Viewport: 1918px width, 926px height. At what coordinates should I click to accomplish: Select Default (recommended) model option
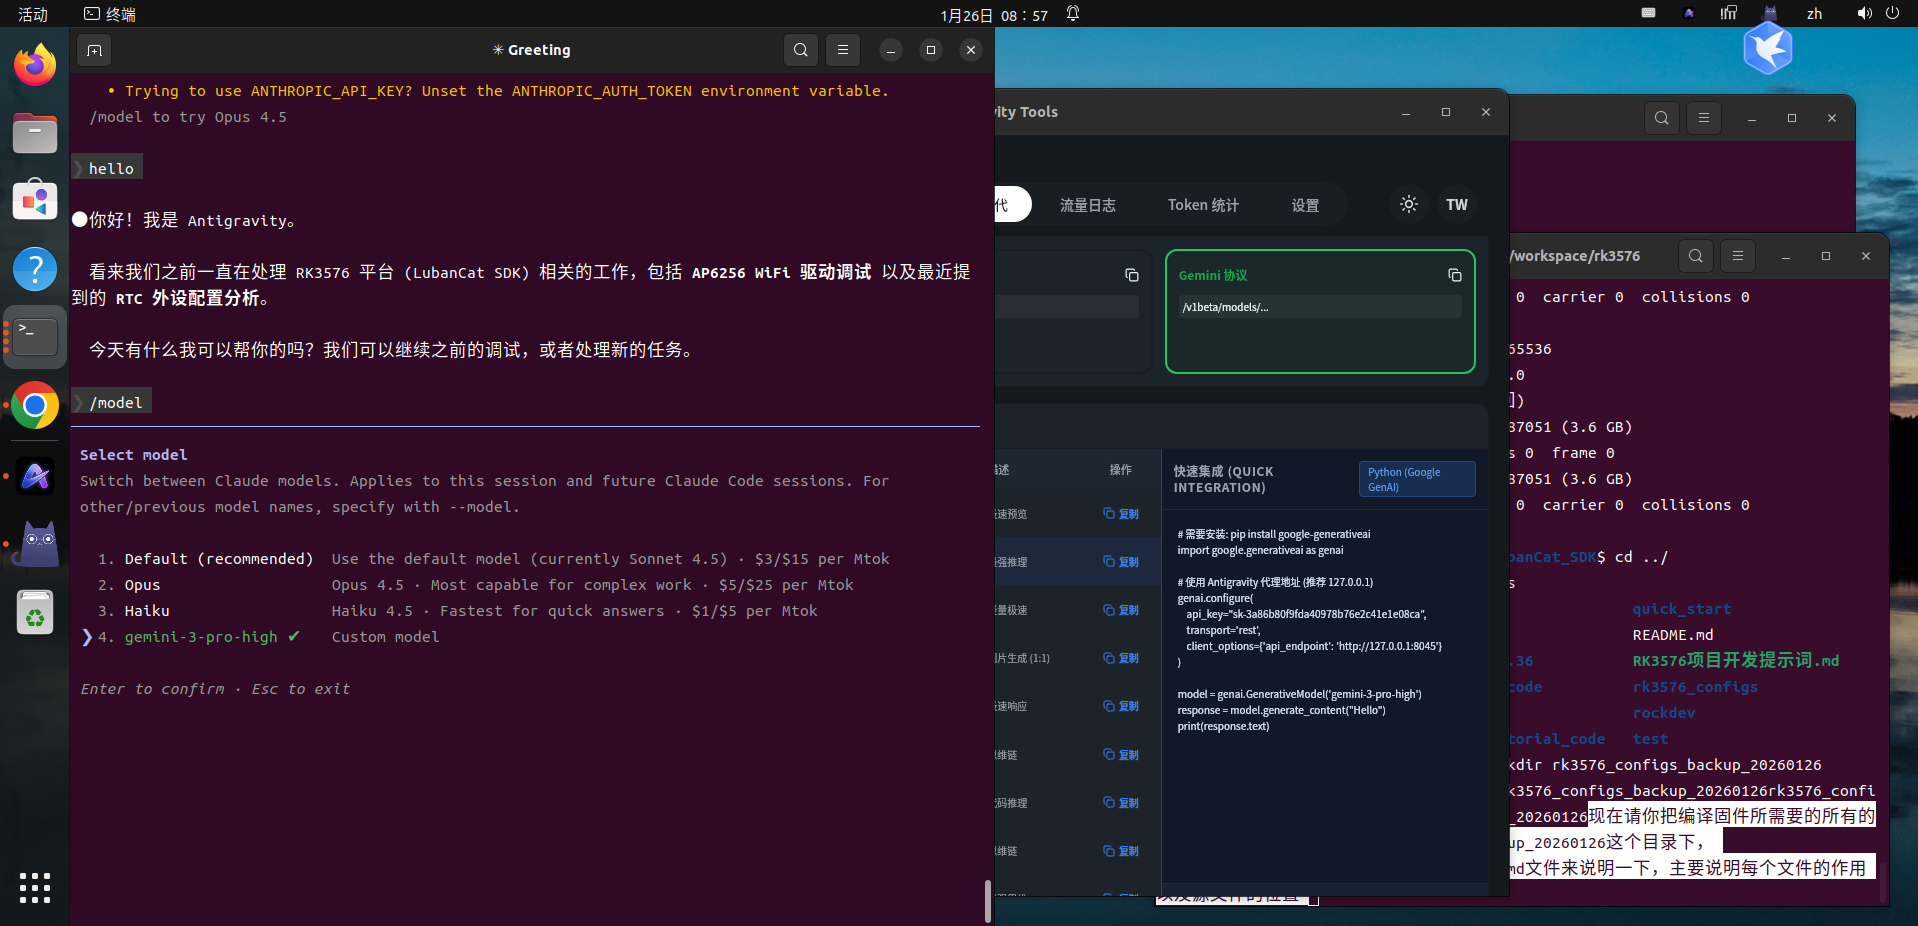tap(494, 559)
